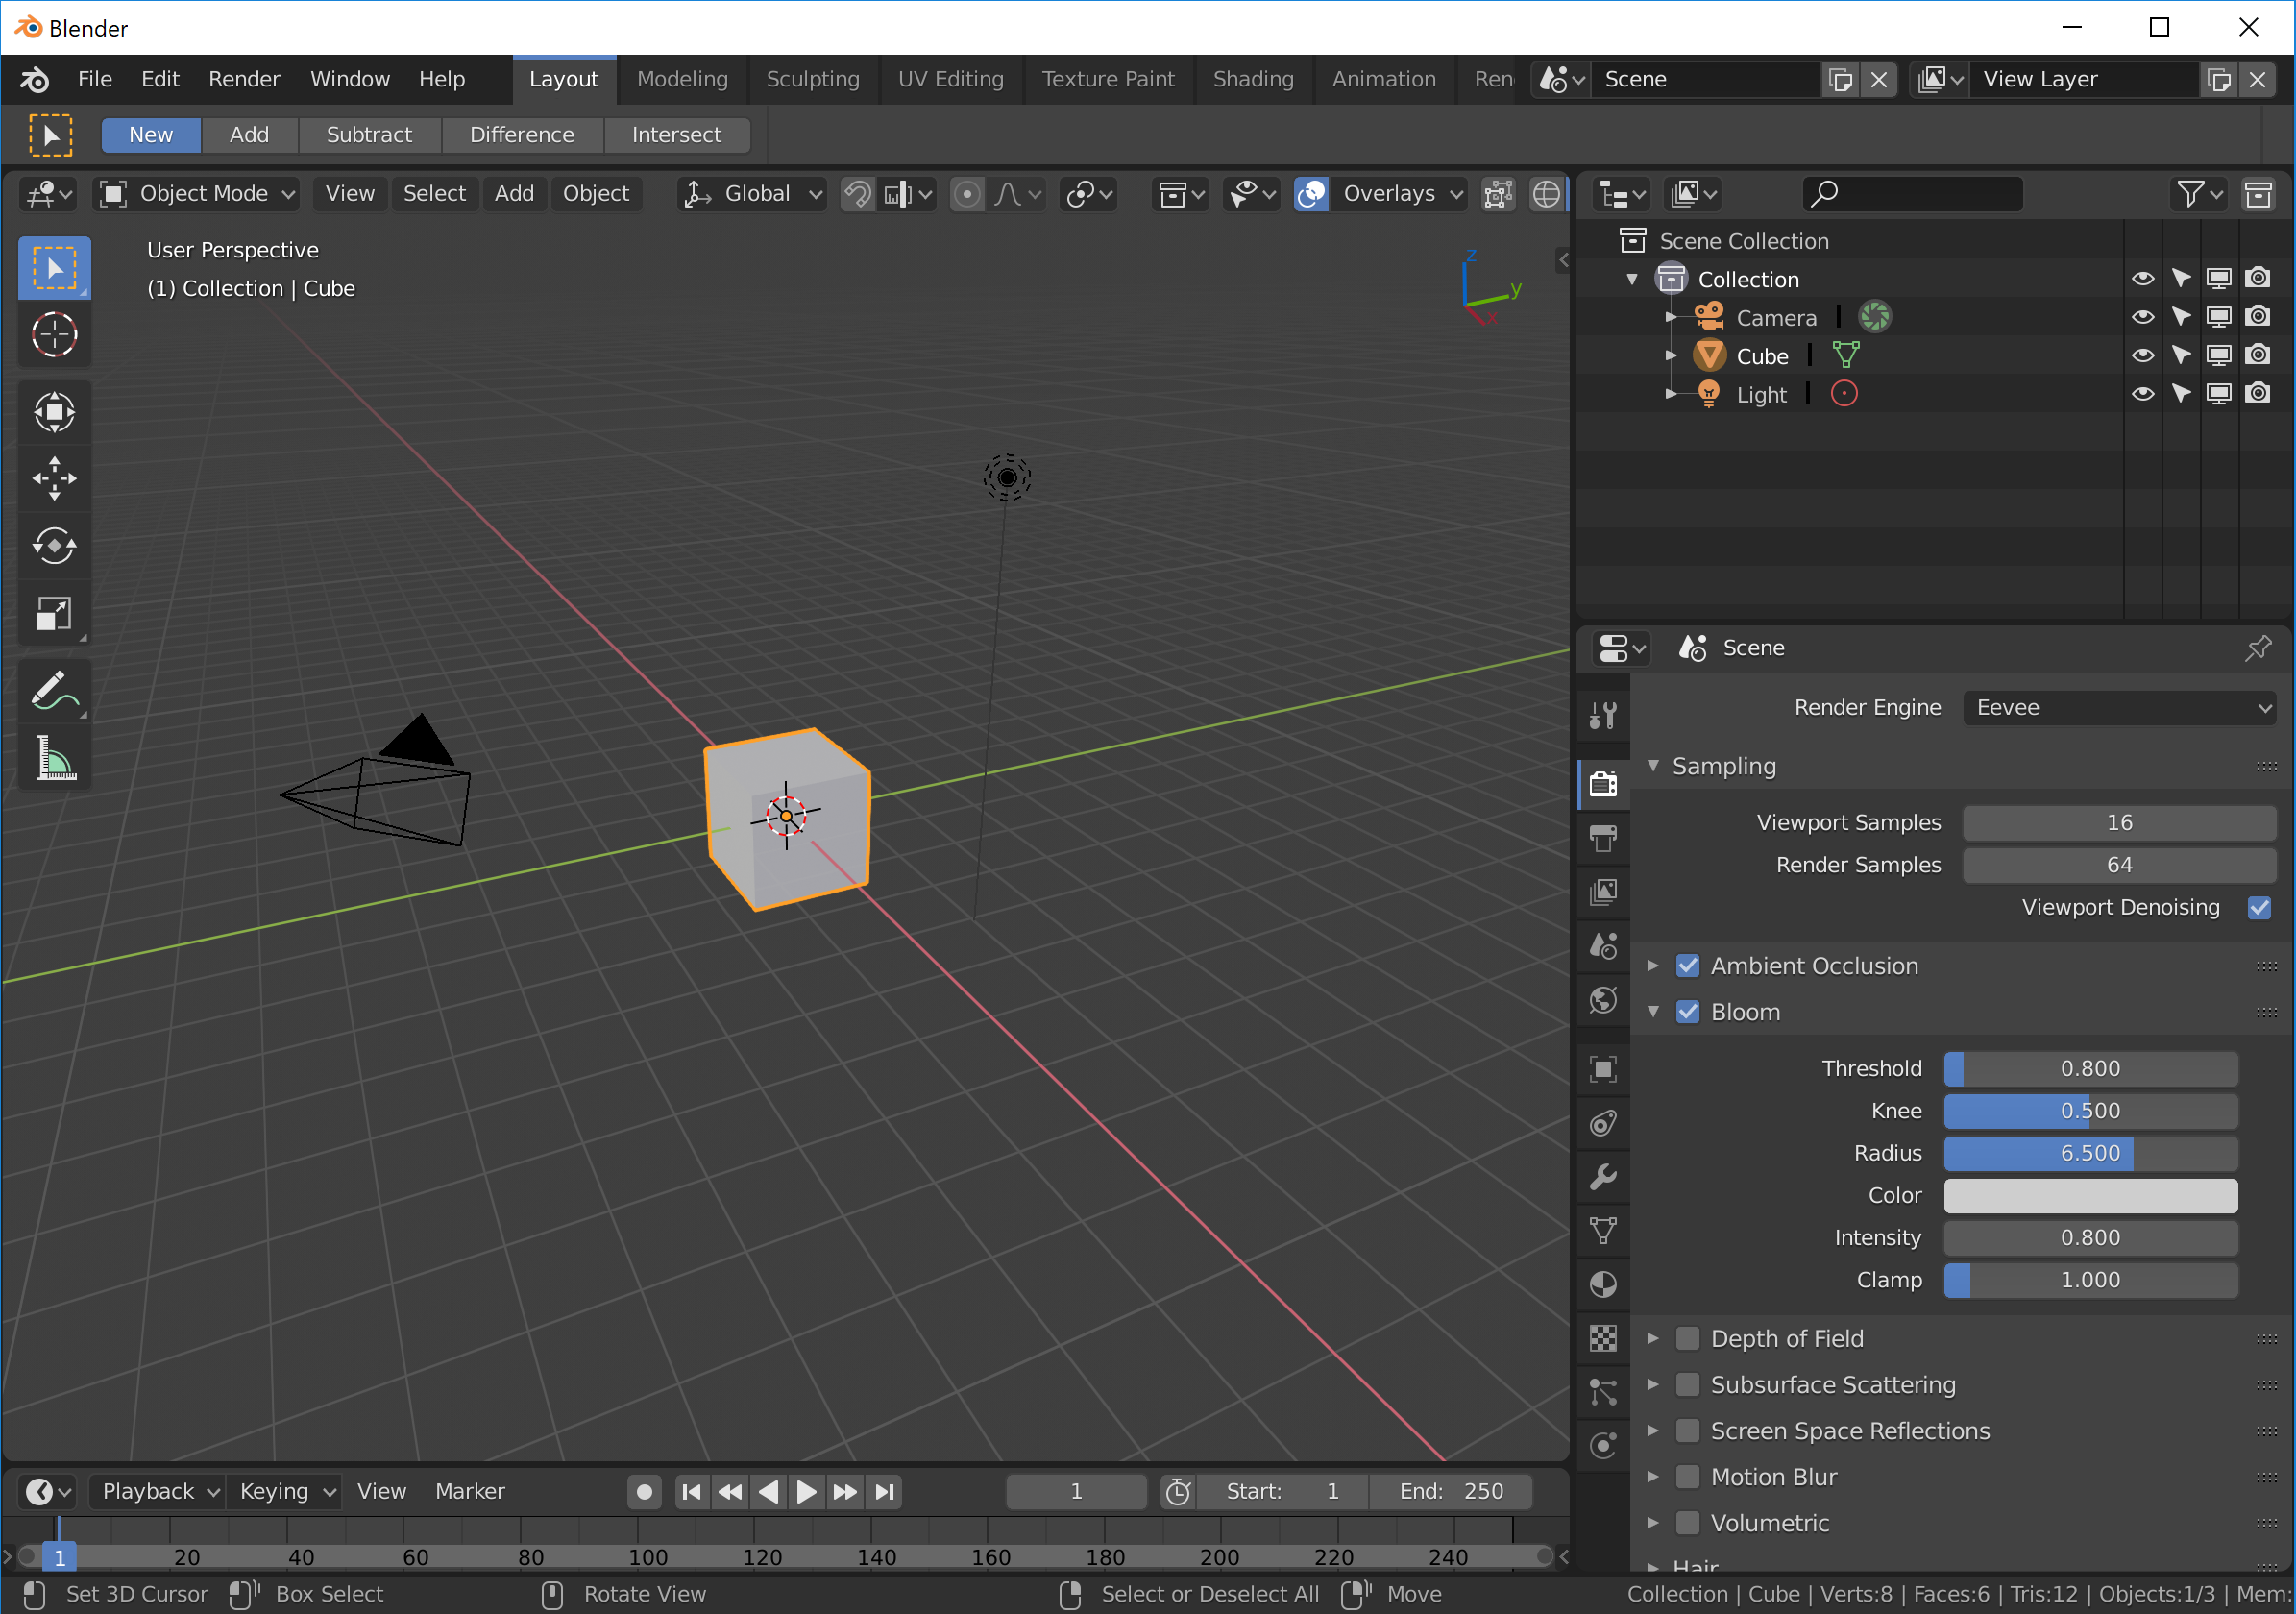Image resolution: width=2296 pixels, height=1614 pixels.
Task: Hide the Camera in viewport
Action: coord(2142,317)
